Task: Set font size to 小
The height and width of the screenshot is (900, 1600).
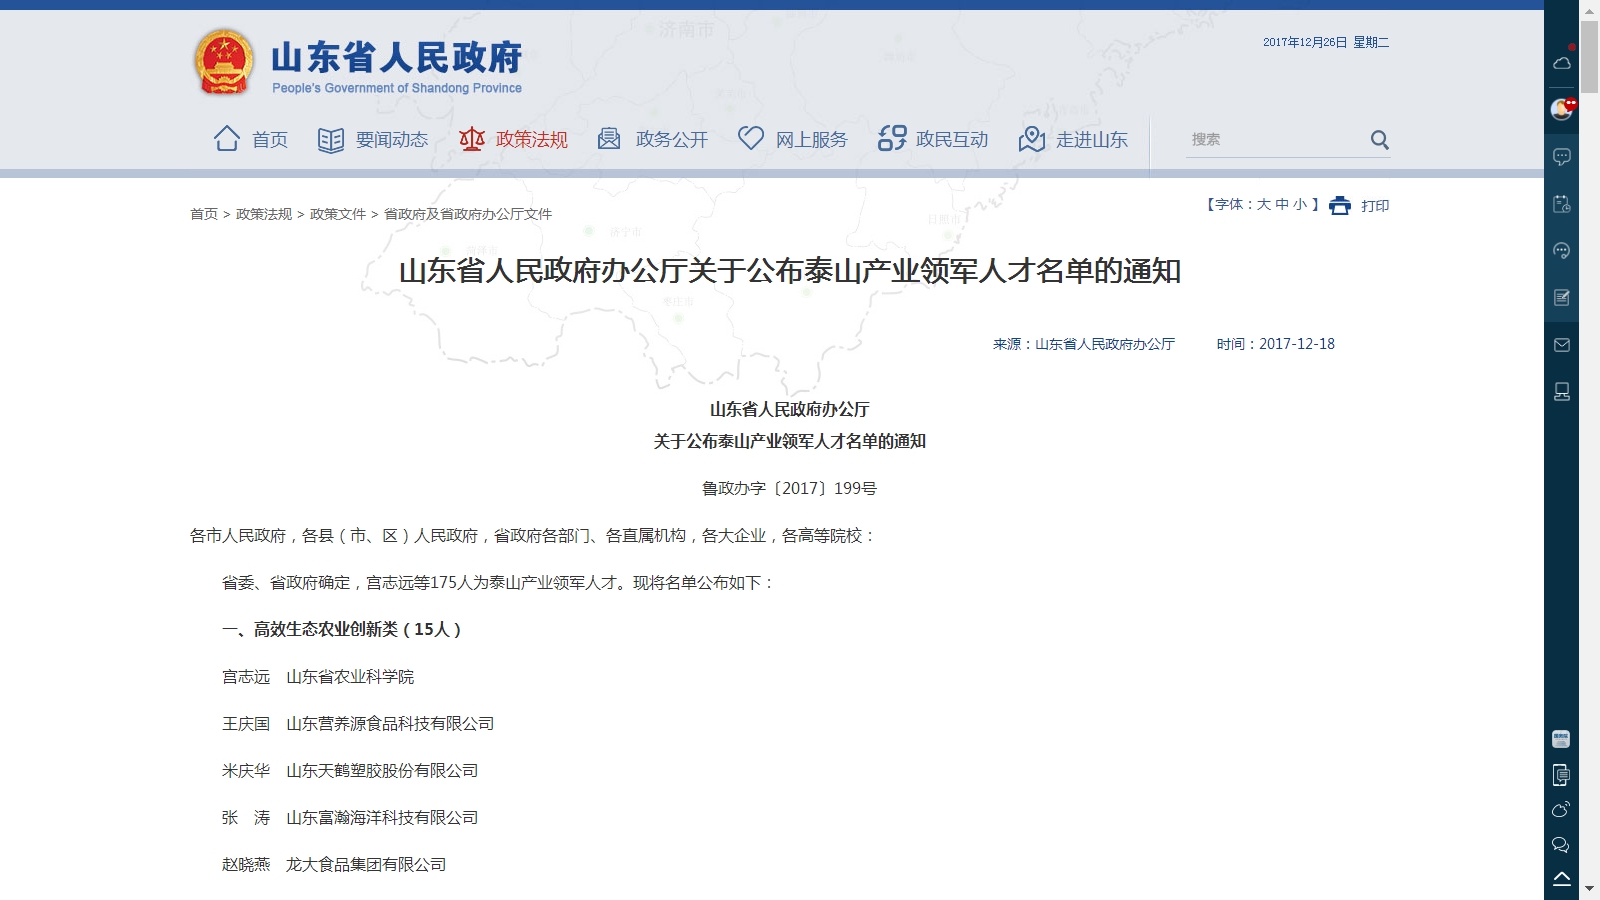Action: click(1300, 204)
